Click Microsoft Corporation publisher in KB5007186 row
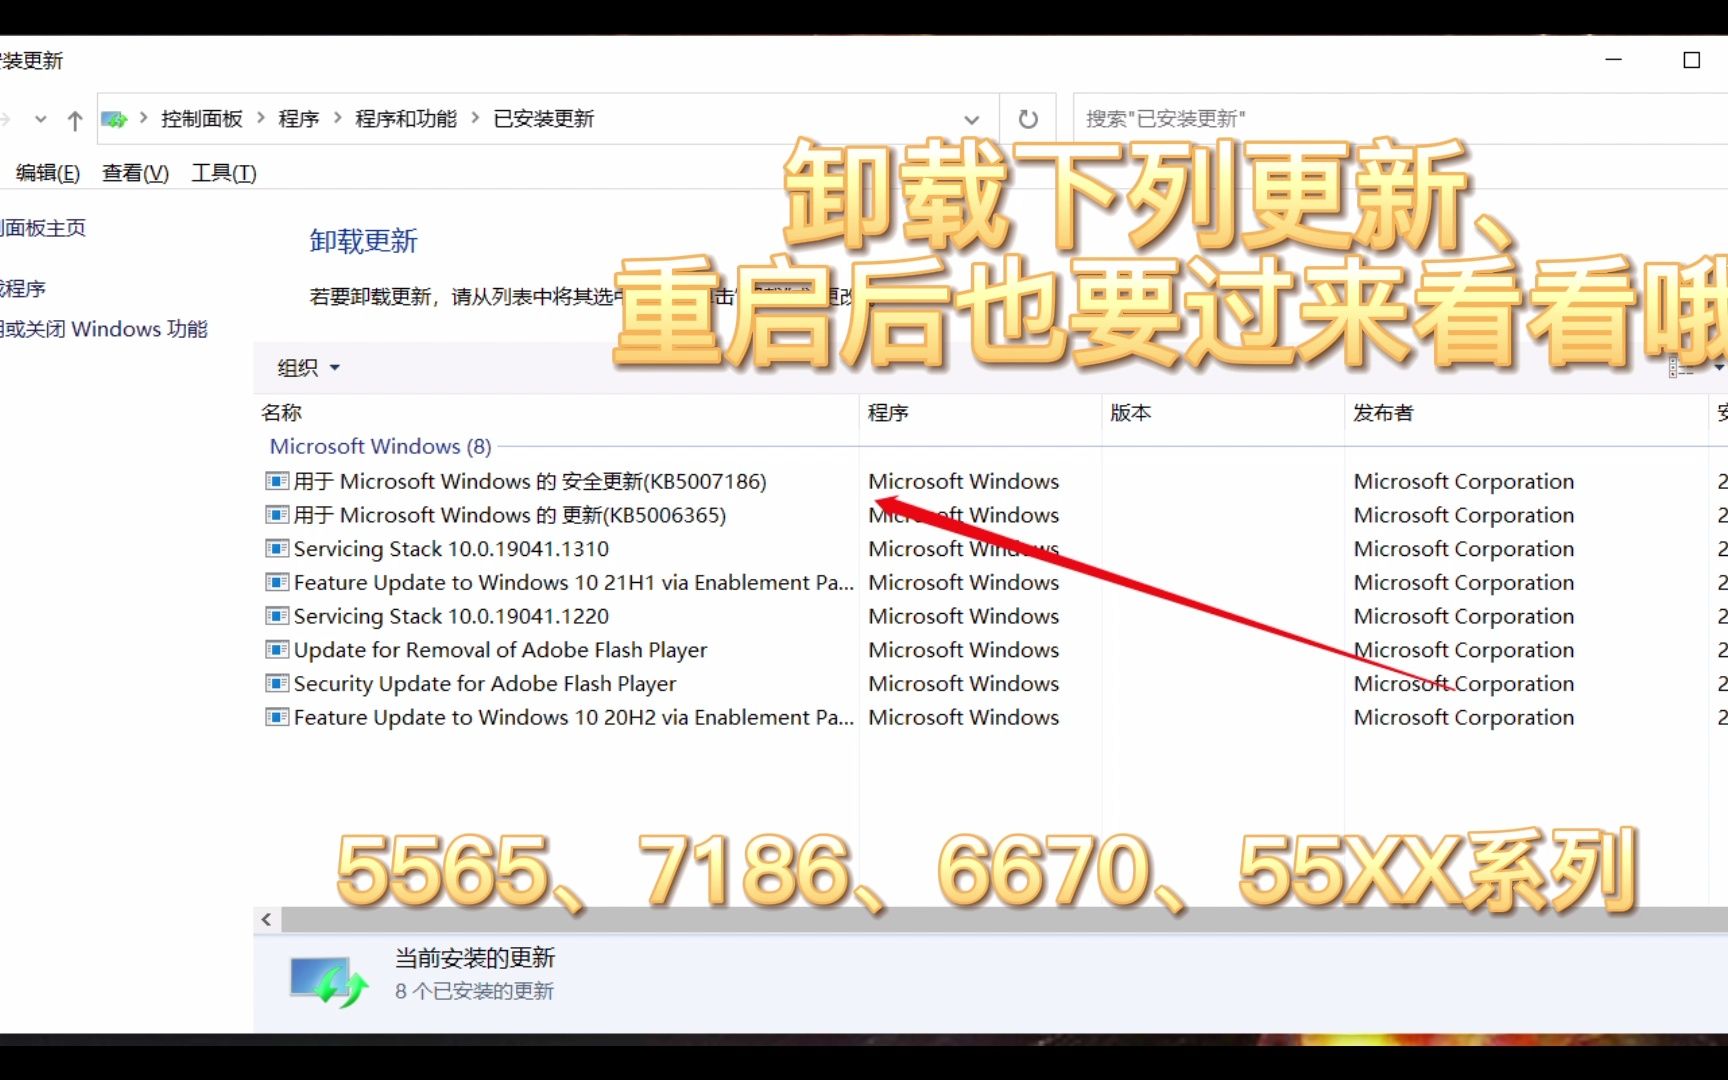This screenshot has width=1728, height=1080. (x=1464, y=482)
